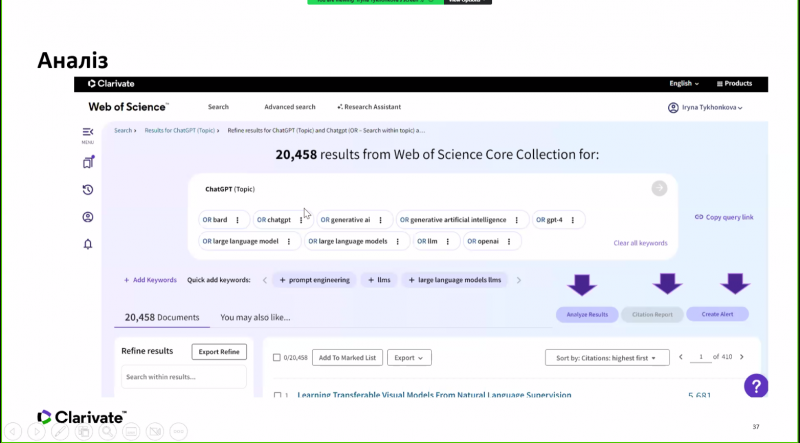The width and height of the screenshot is (800, 443).
Task: Open the researcher profile icon in sidebar
Action: coord(88,217)
